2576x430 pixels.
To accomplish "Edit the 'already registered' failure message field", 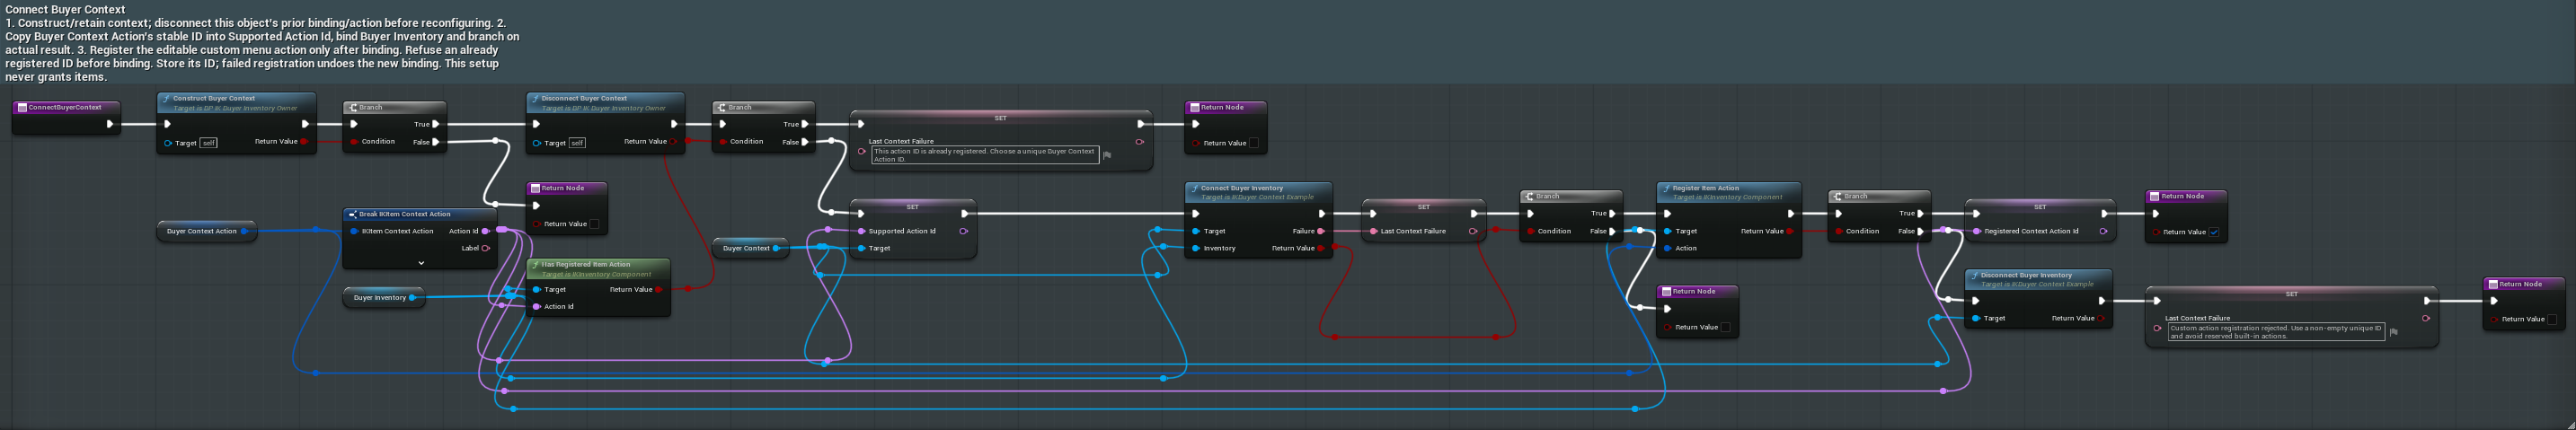I will pyautogui.click(x=985, y=155).
